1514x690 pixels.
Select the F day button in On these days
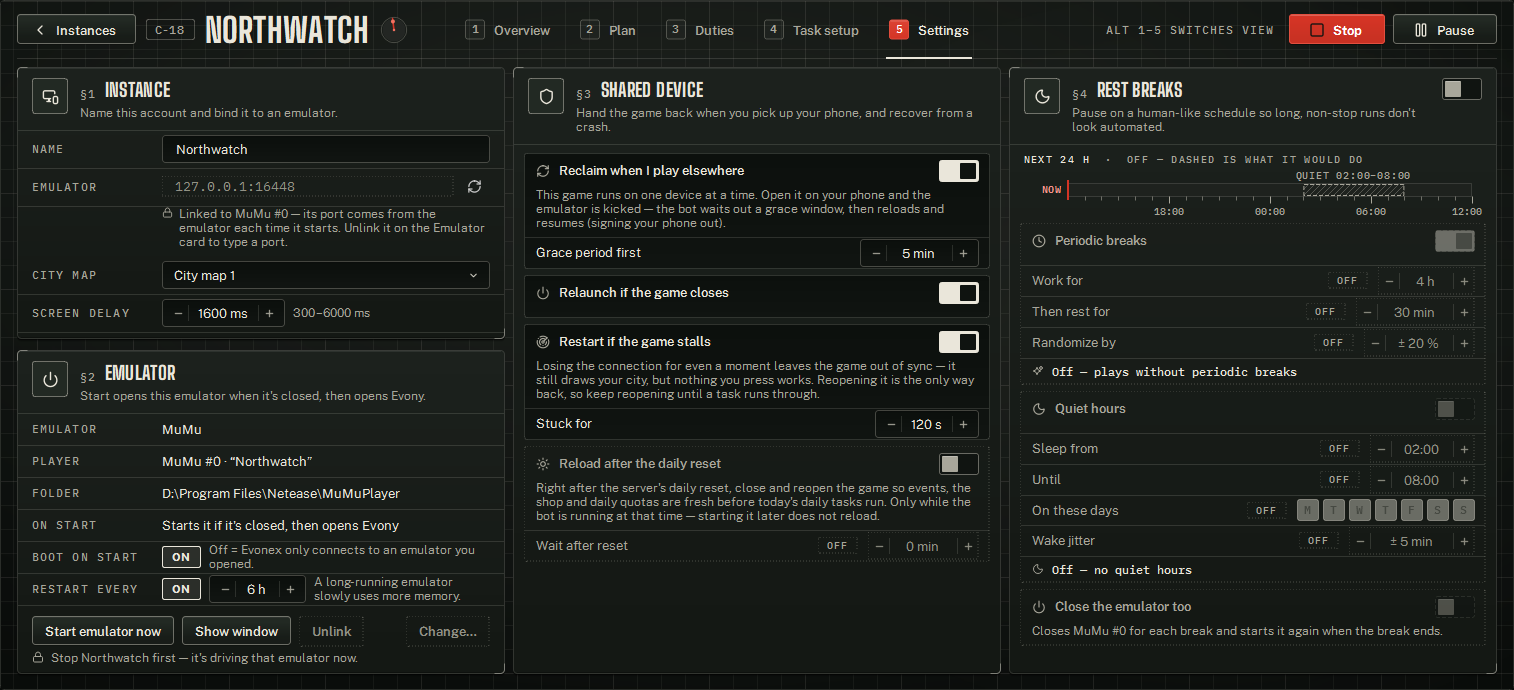tap(1412, 511)
